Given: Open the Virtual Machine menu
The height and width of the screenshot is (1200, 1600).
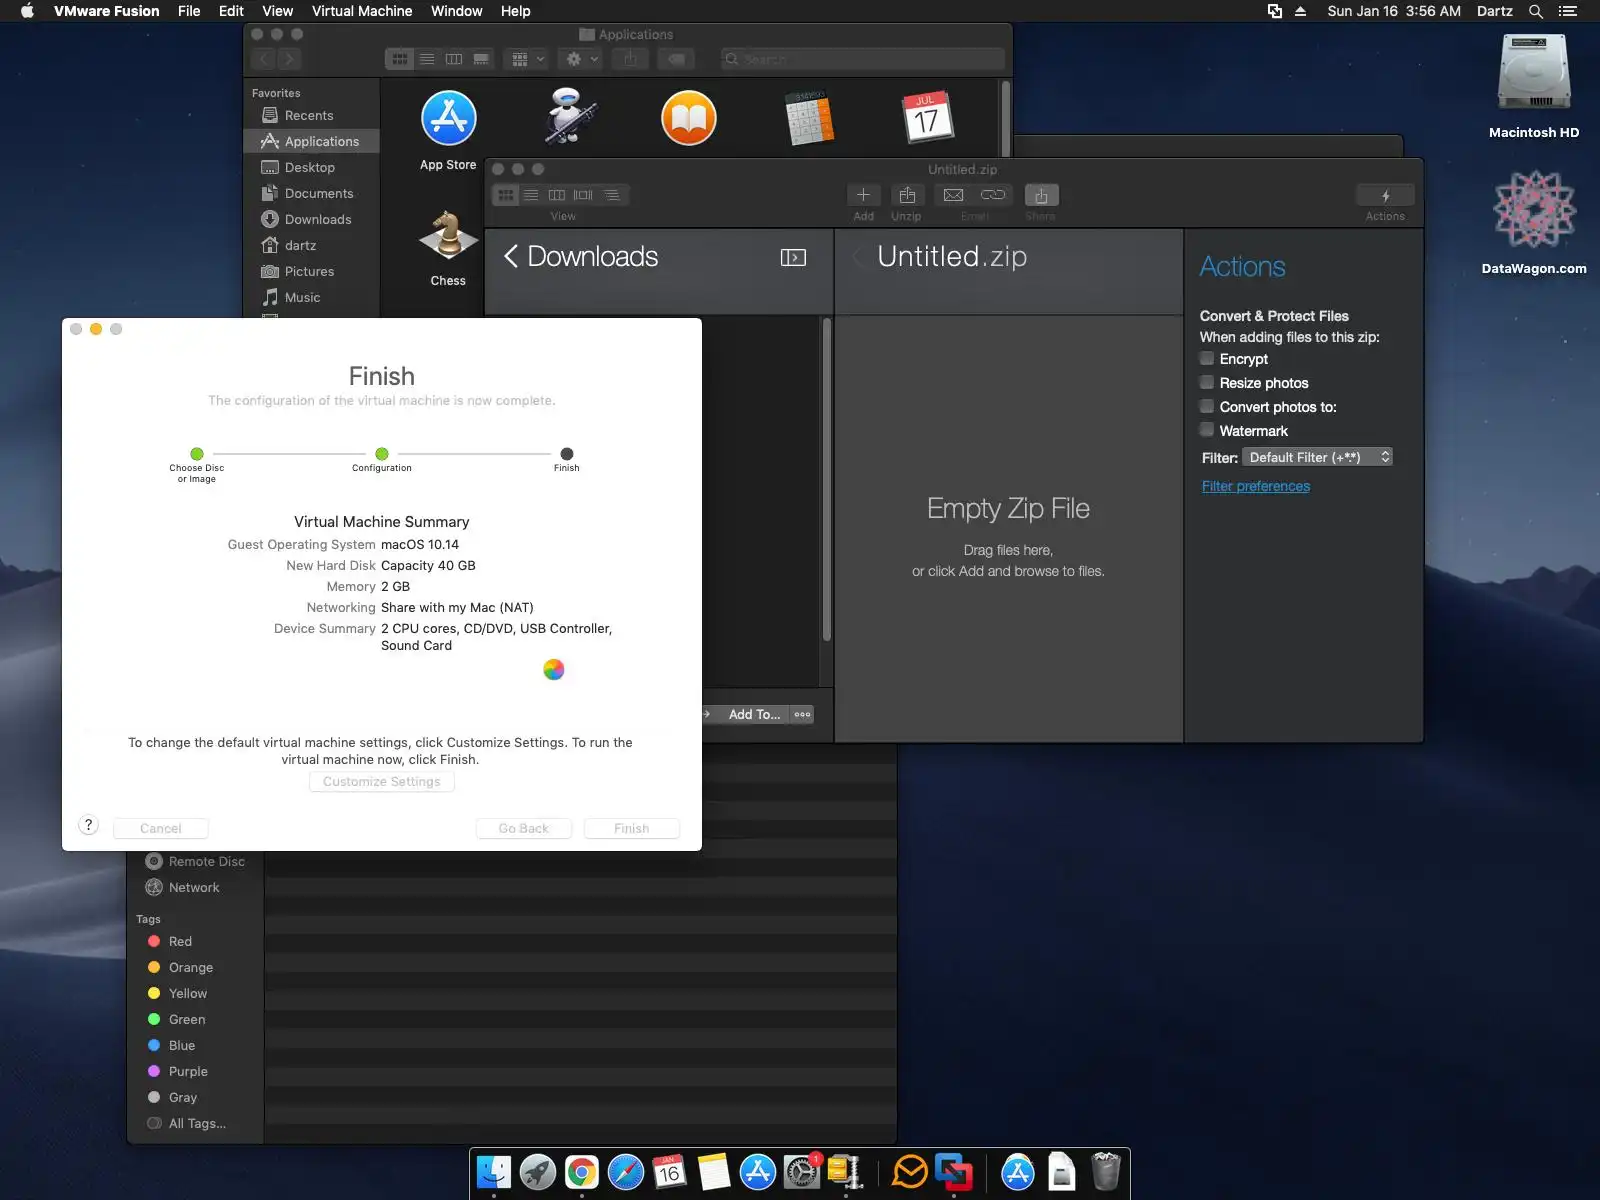Looking at the screenshot, I should coord(362,11).
